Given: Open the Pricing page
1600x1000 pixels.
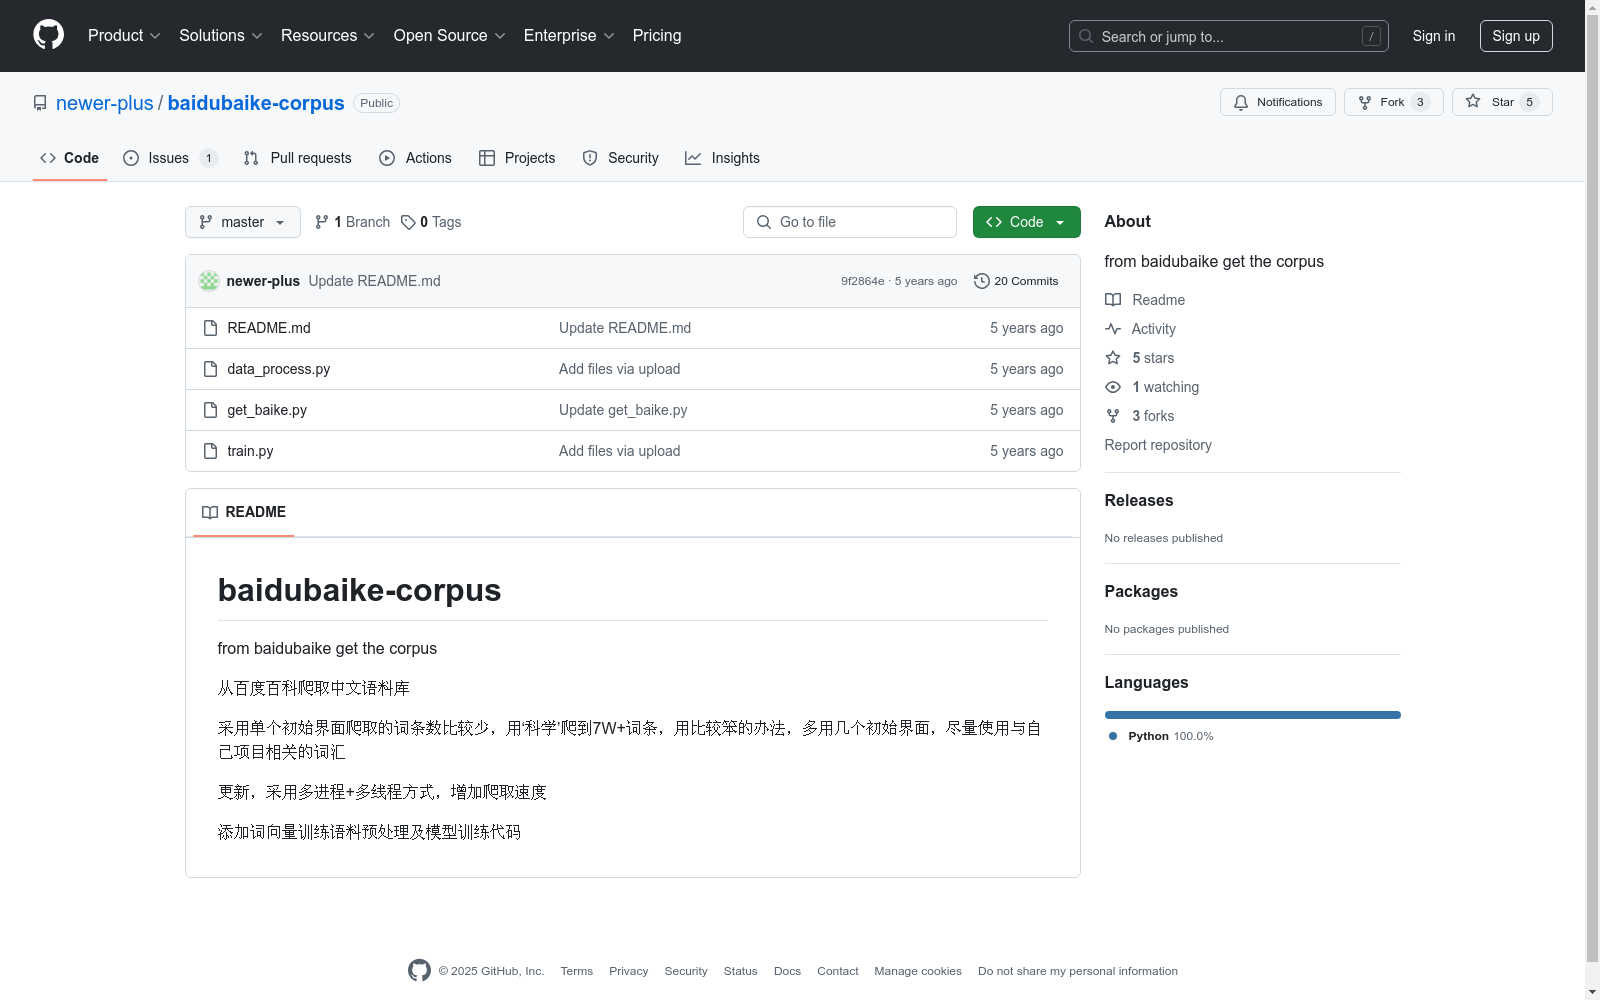Looking at the screenshot, I should click(657, 35).
